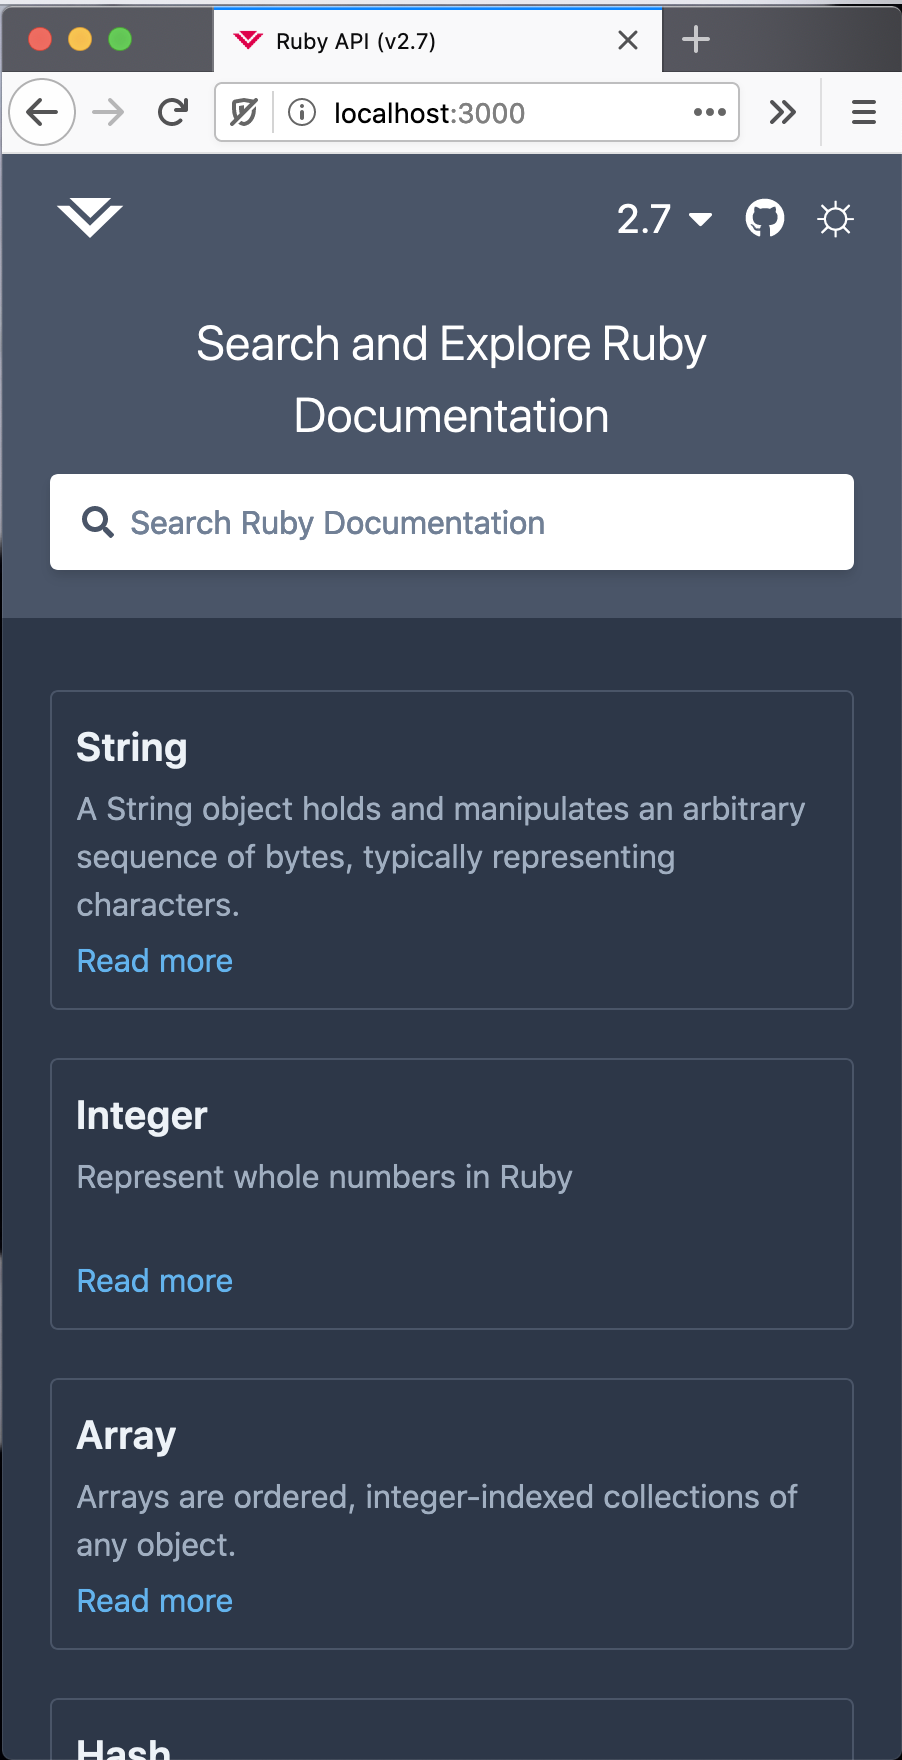
Task: Click the magnifying glass search icon
Action: coord(97,522)
